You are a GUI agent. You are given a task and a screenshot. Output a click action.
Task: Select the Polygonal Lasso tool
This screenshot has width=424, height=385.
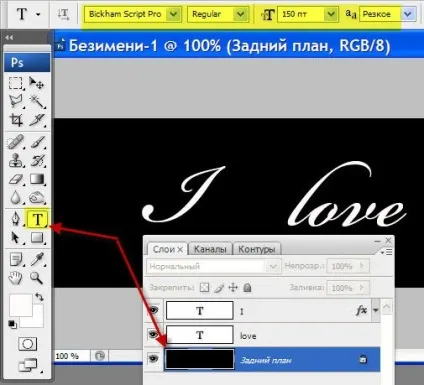16,101
